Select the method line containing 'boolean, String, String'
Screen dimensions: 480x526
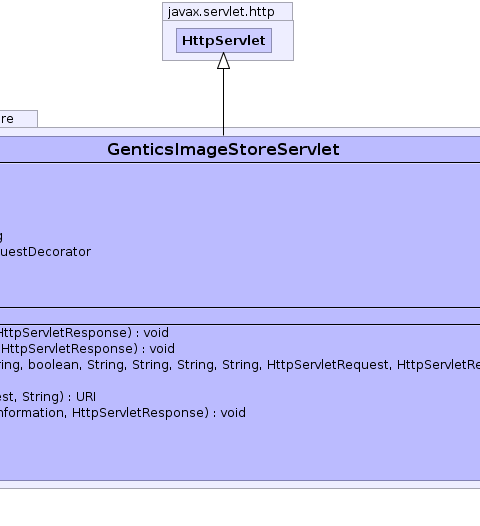coord(240,365)
